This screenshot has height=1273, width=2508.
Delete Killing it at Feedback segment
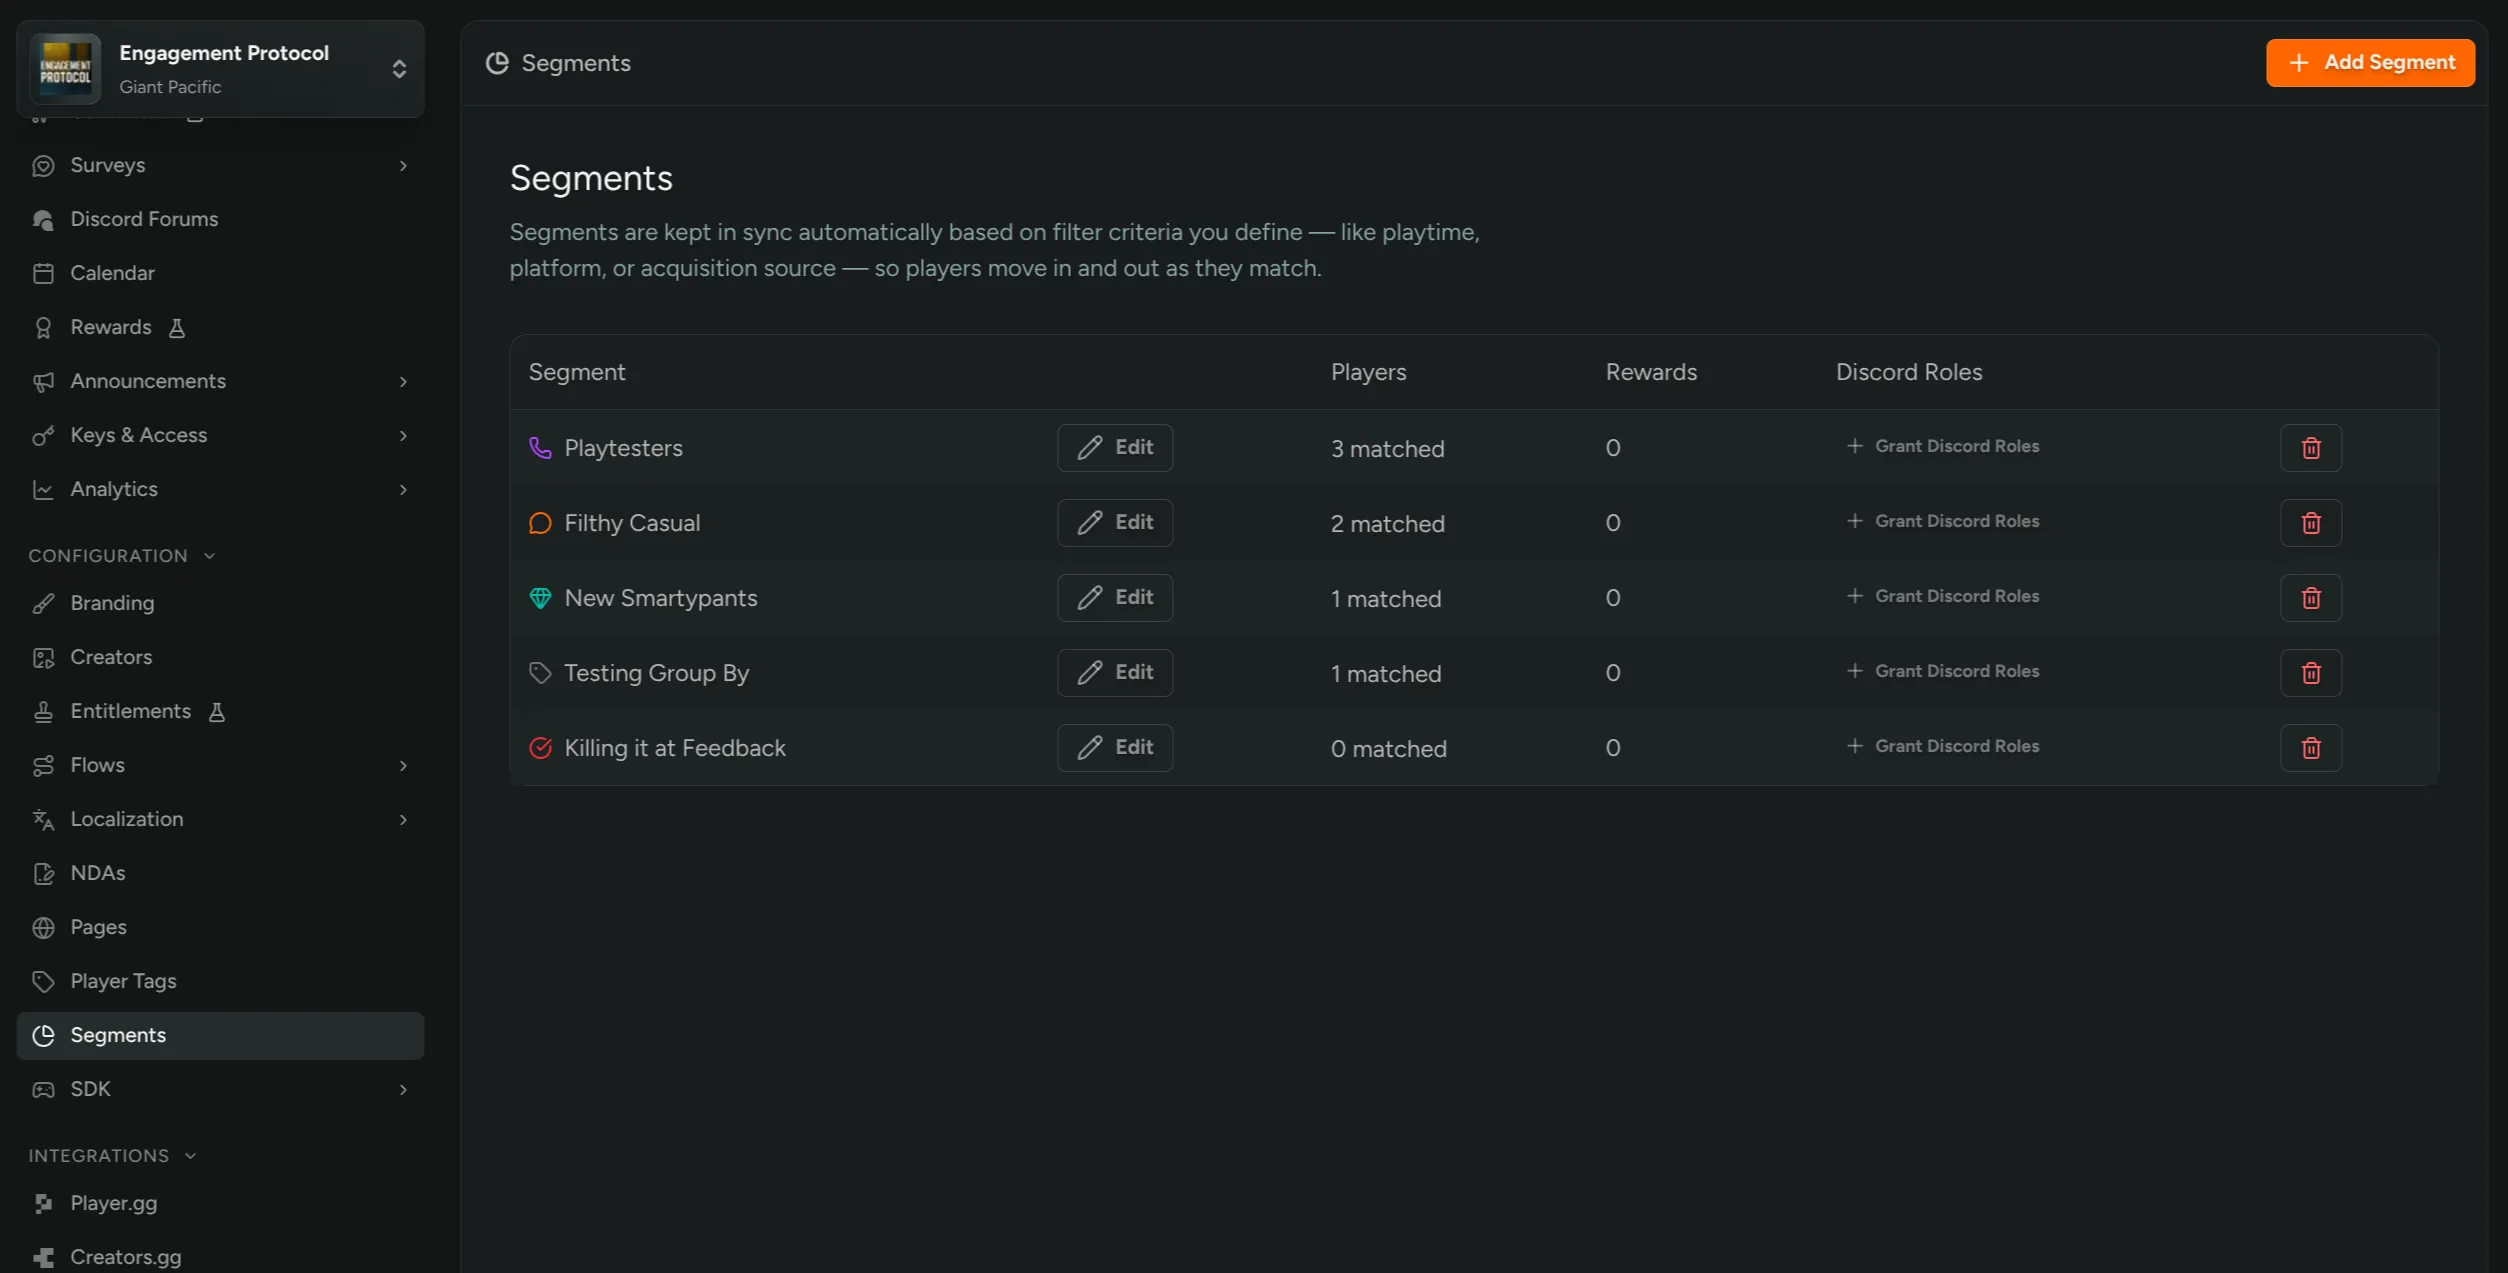(2310, 748)
